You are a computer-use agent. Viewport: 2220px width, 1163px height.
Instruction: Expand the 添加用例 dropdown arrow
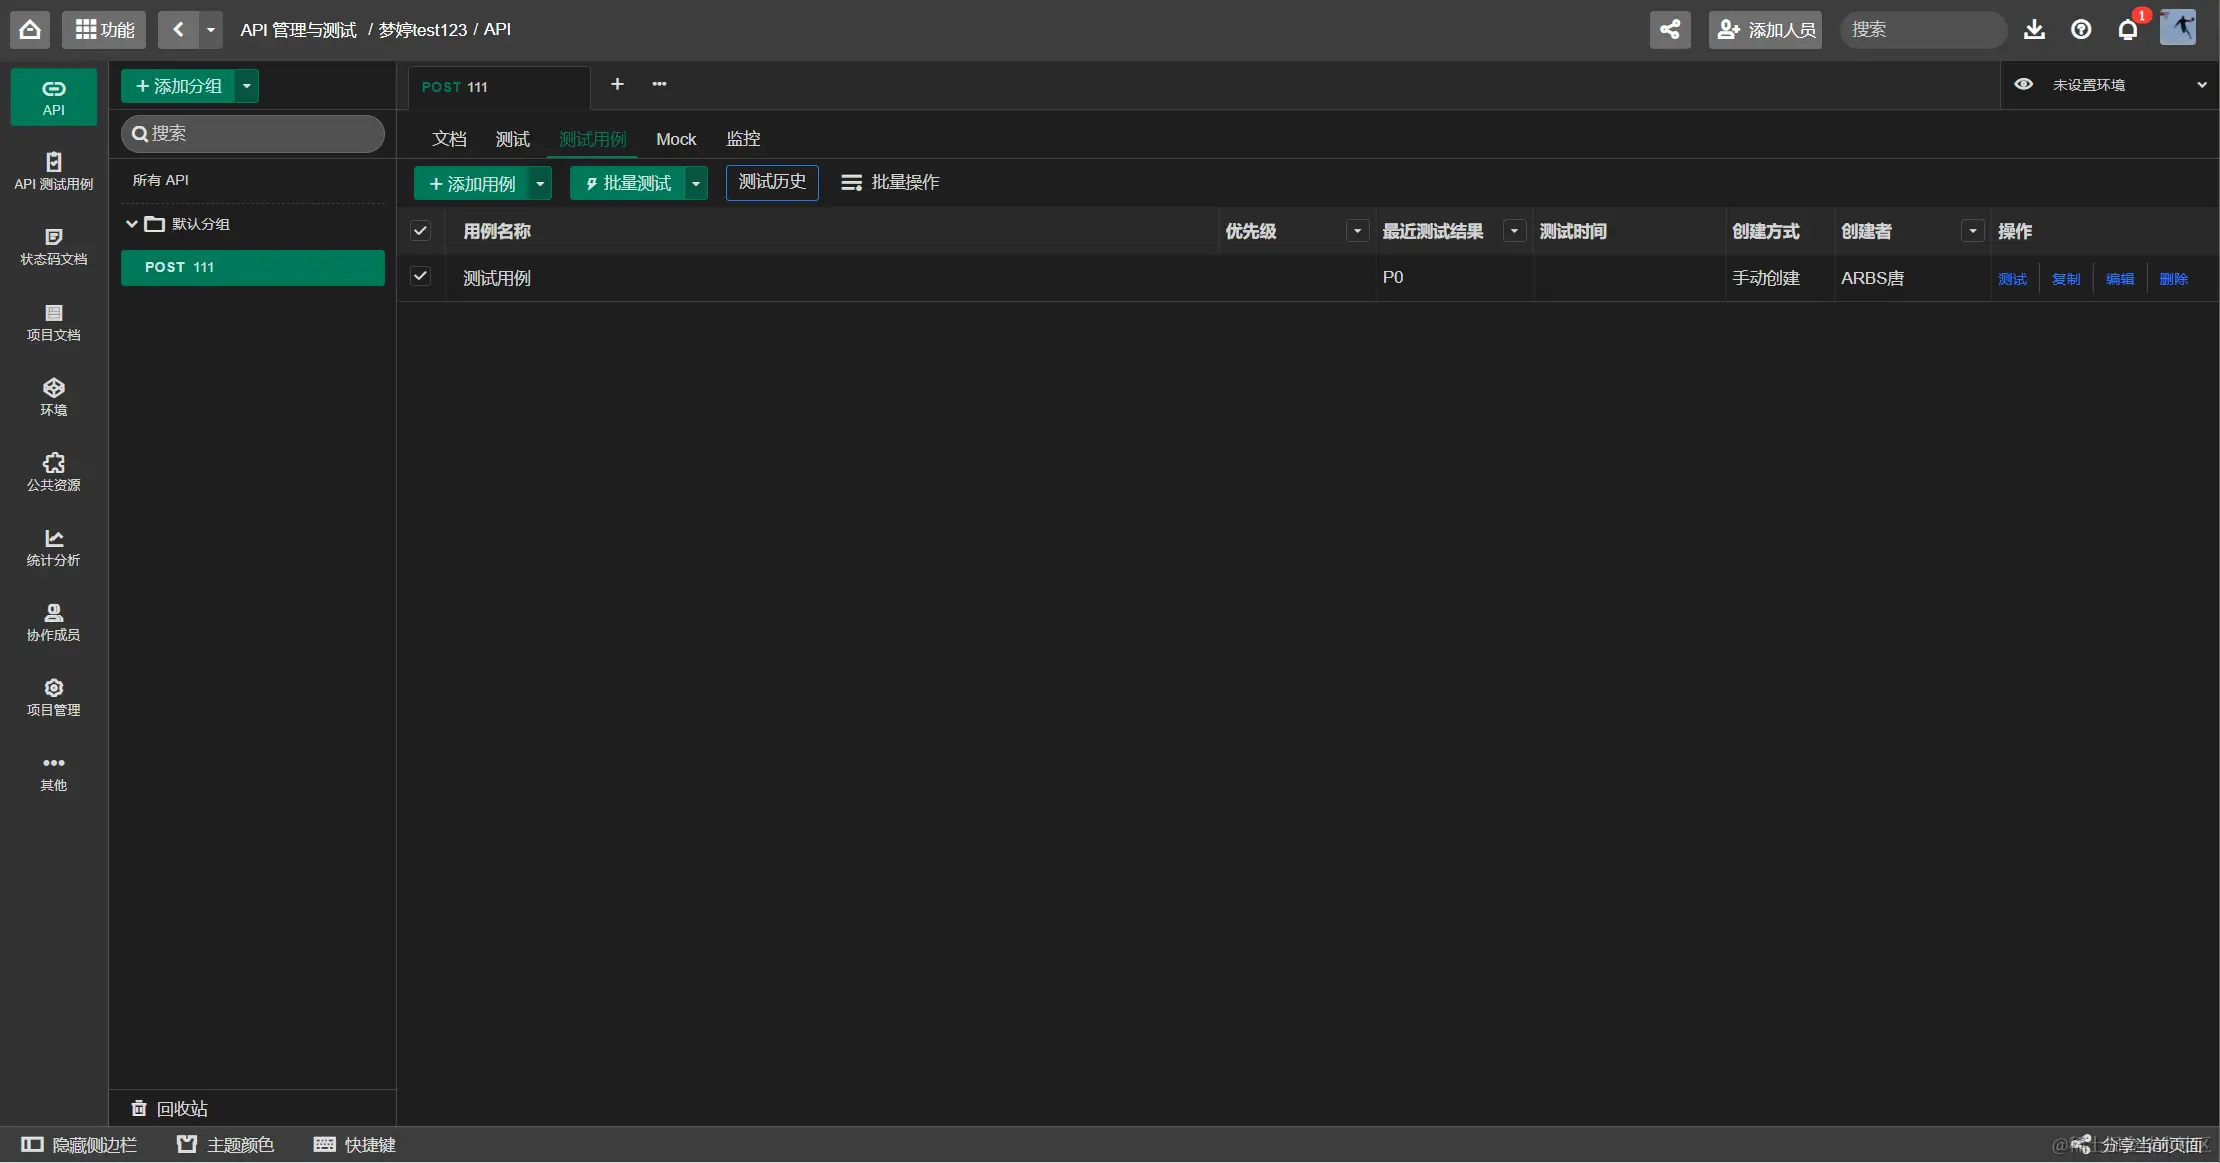pos(540,183)
